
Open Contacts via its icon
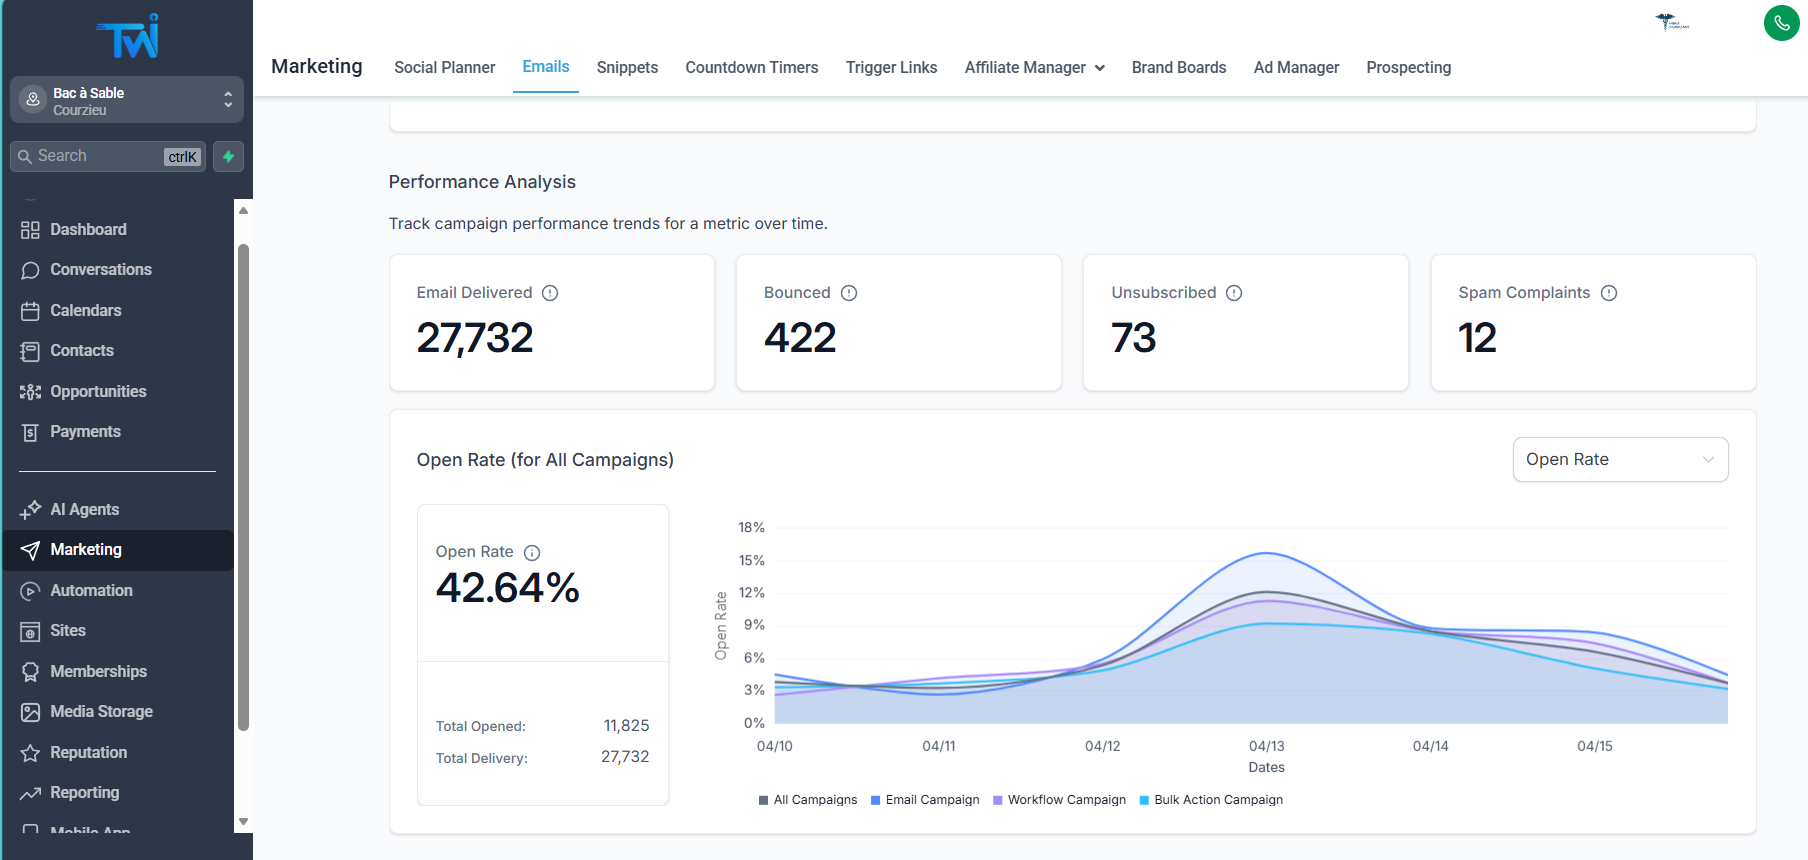click(x=30, y=351)
